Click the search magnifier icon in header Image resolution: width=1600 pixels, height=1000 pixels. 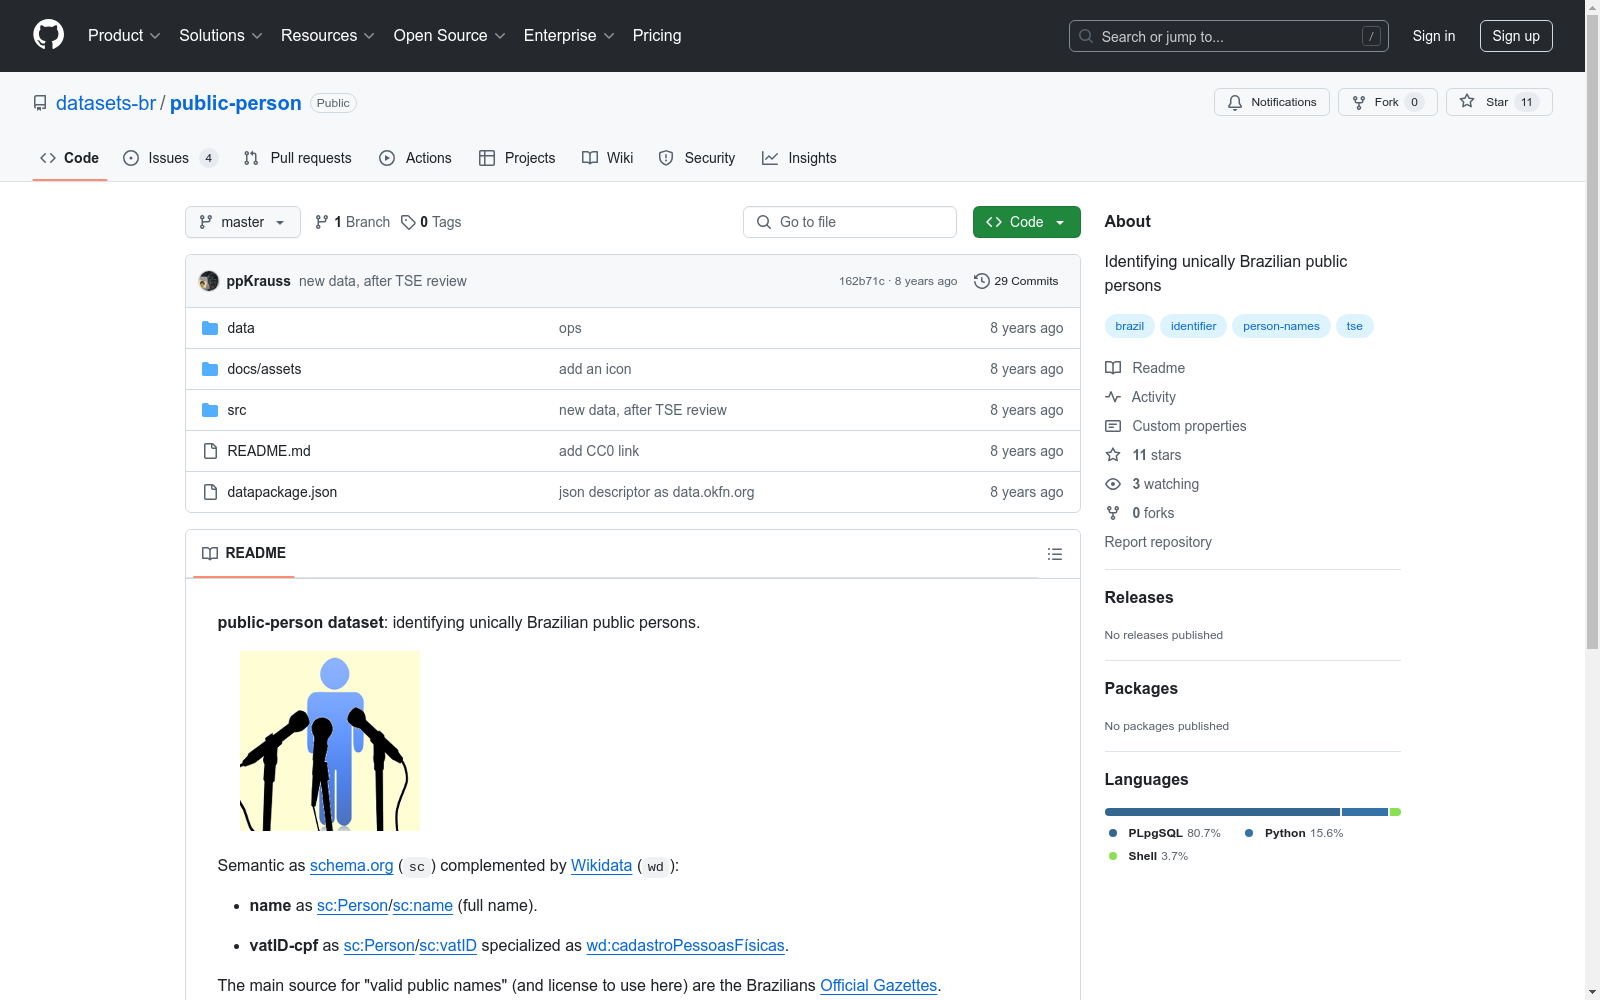(1086, 36)
